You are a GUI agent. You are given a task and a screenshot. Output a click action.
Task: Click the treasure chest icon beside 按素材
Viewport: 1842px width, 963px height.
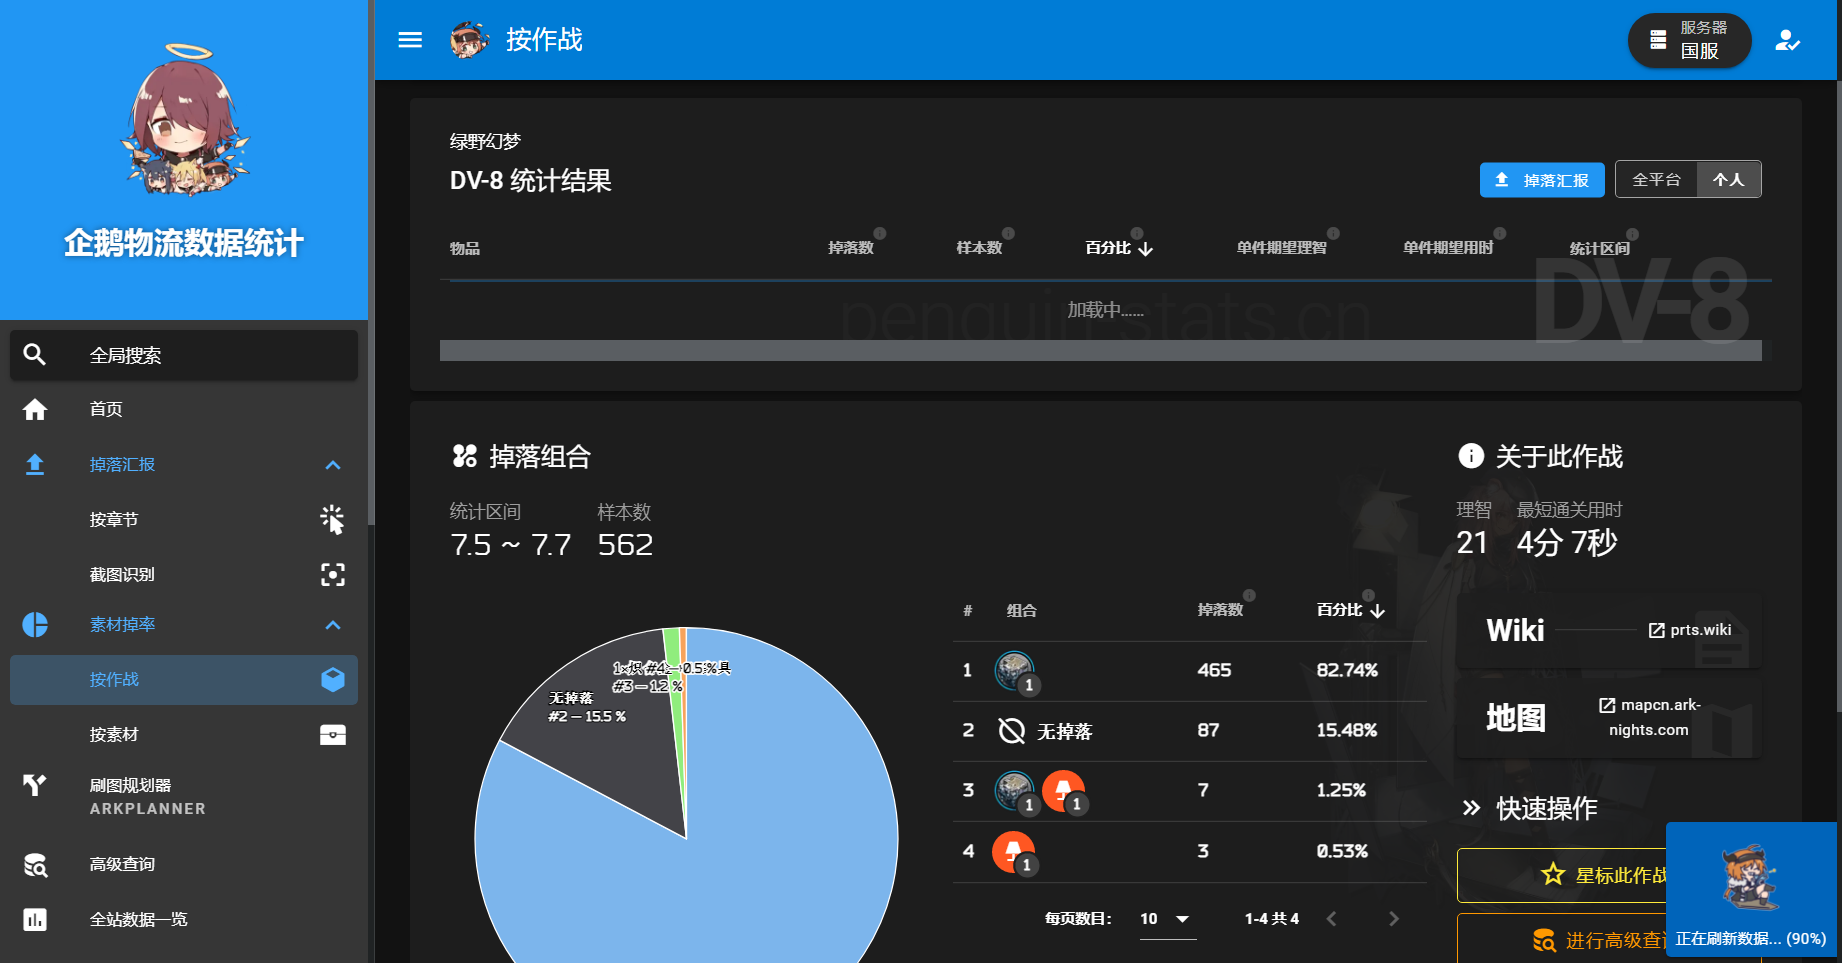click(x=333, y=735)
